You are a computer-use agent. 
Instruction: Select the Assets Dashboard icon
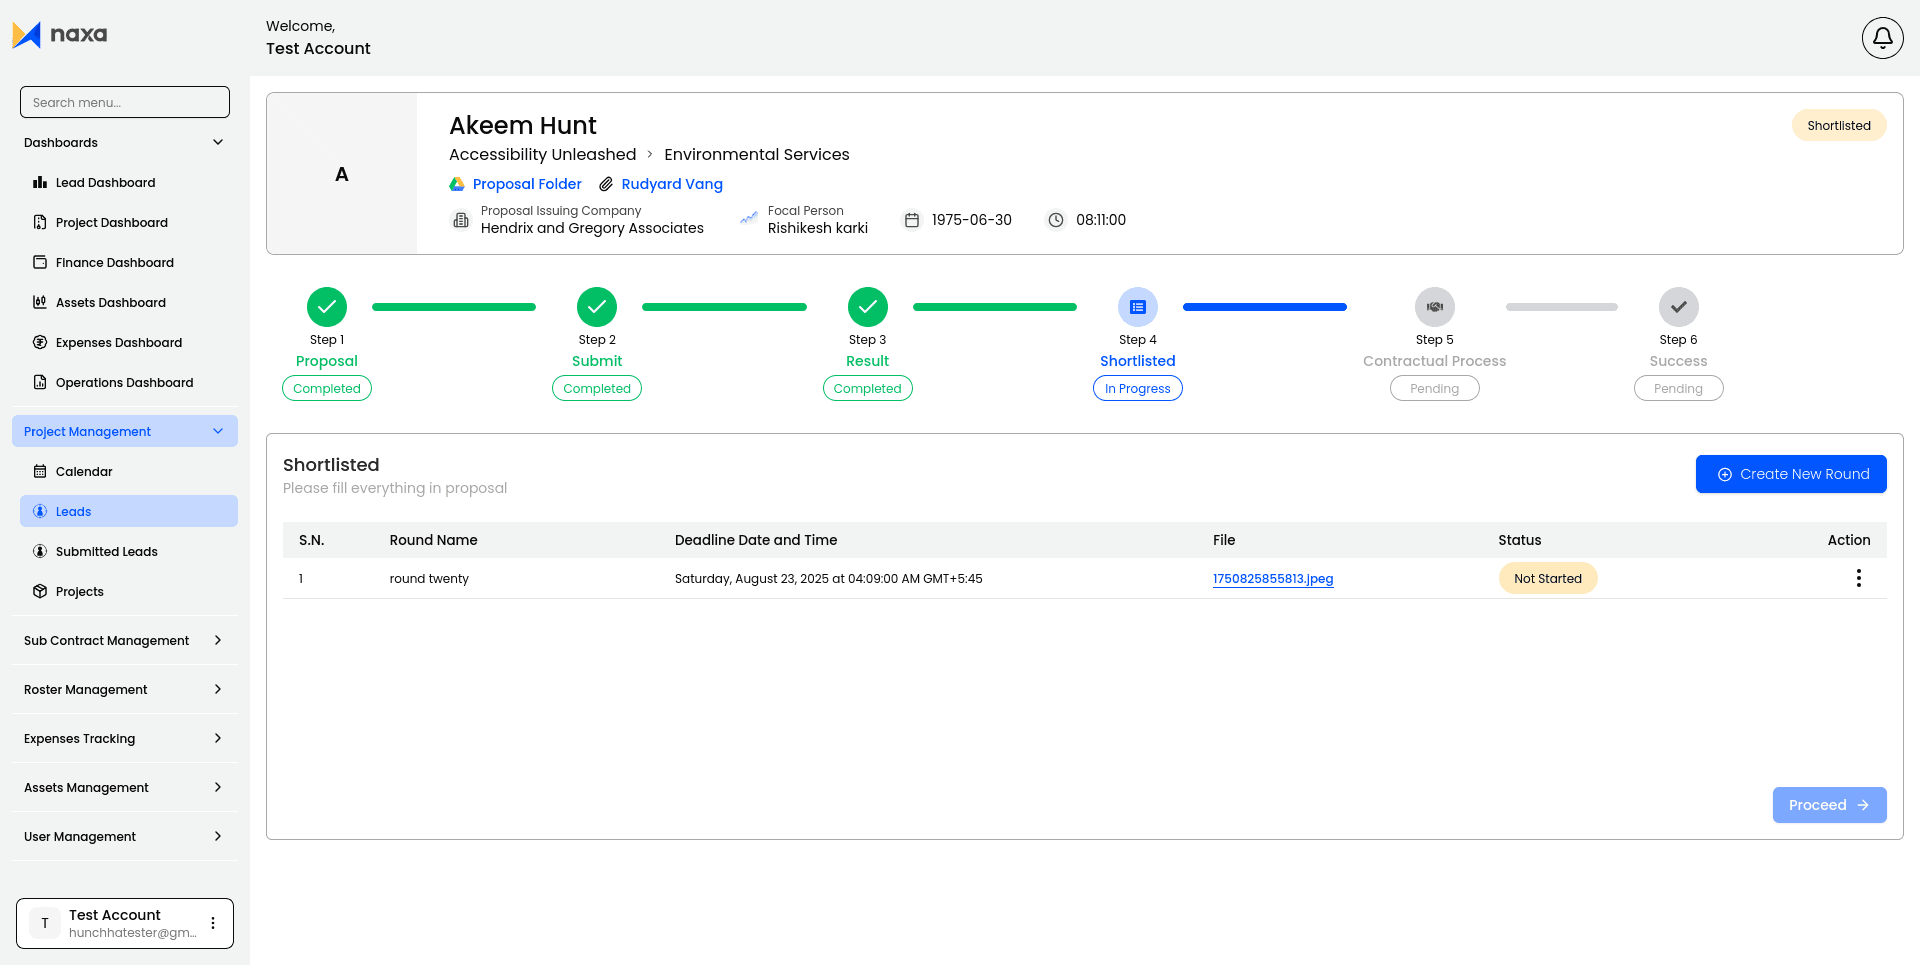point(41,302)
